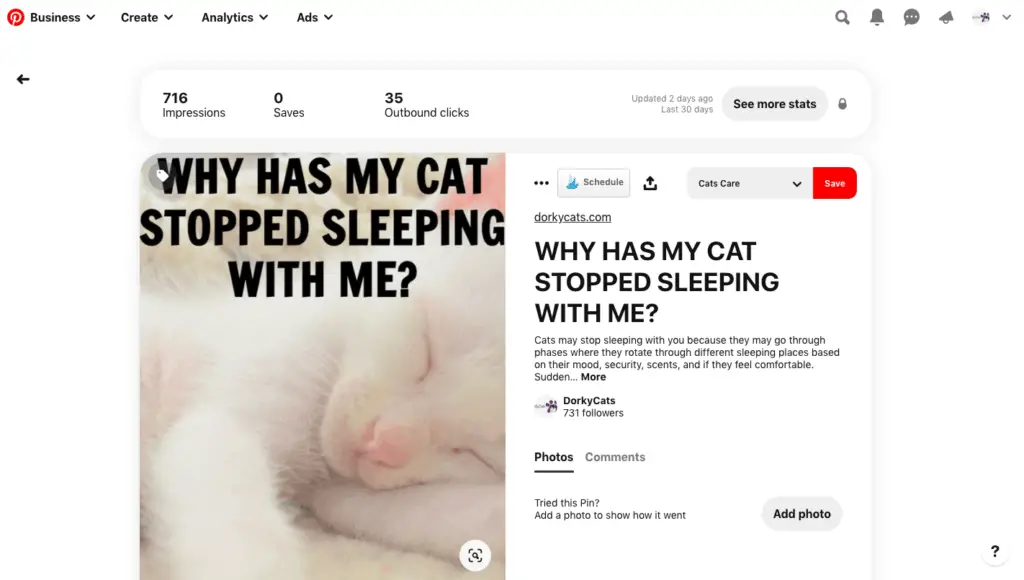Click the share upload icon
Image resolution: width=1024 pixels, height=580 pixels.
pyautogui.click(x=650, y=183)
